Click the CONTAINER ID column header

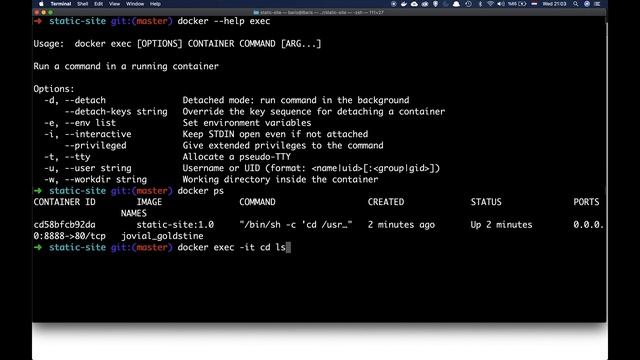tap(64, 202)
